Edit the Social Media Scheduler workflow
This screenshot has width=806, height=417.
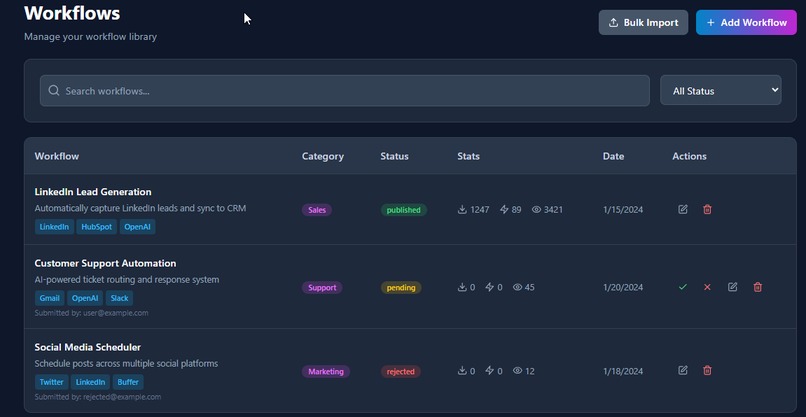tap(683, 370)
